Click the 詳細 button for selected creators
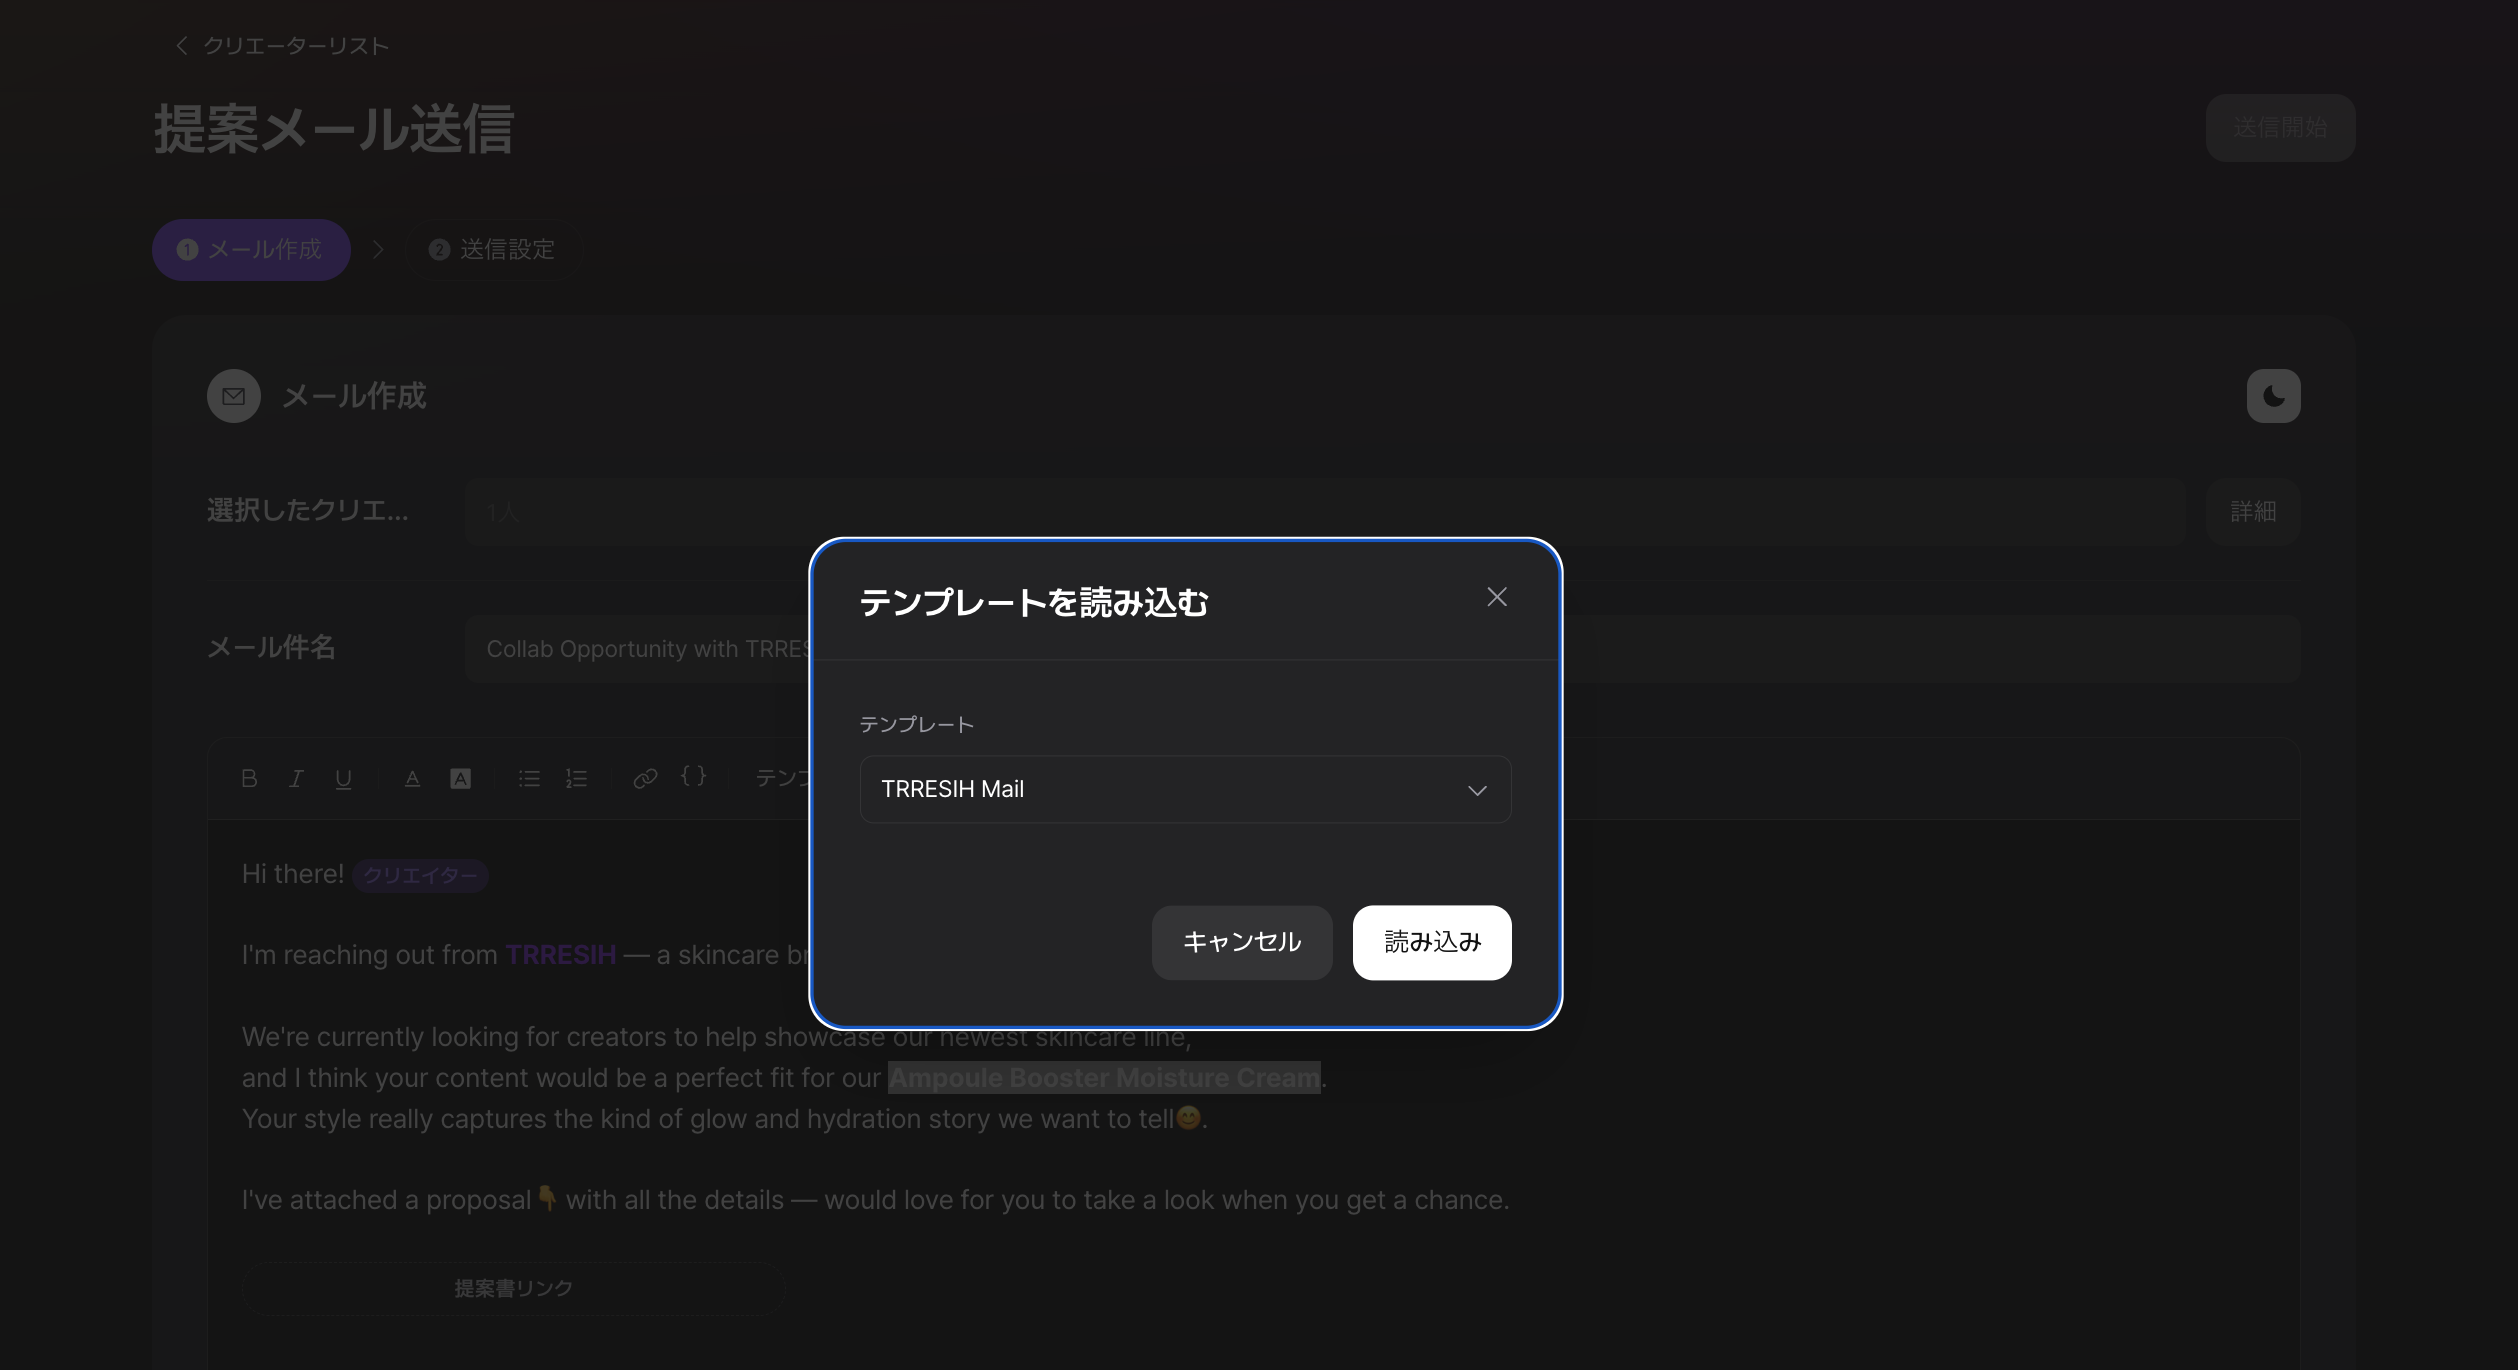This screenshot has width=2518, height=1370. [2252, 512]
